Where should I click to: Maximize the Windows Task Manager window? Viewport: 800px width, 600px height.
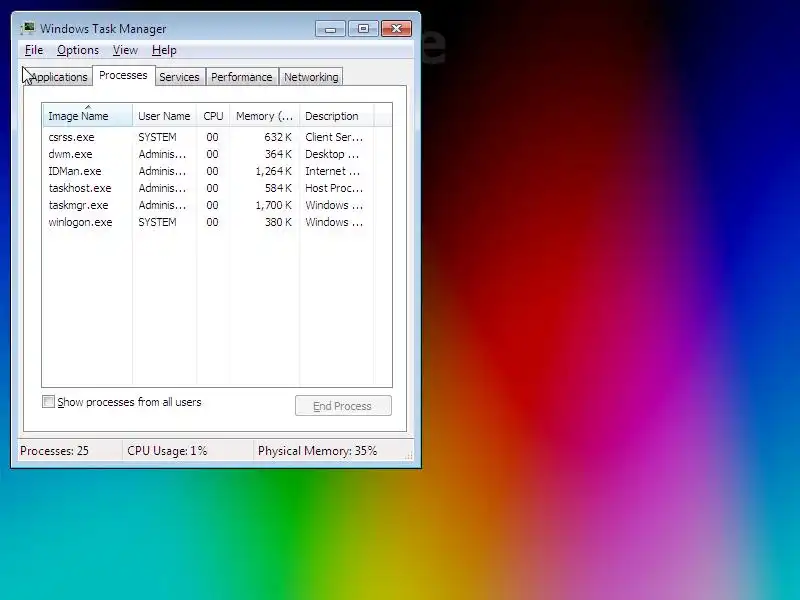coord(363,29)
